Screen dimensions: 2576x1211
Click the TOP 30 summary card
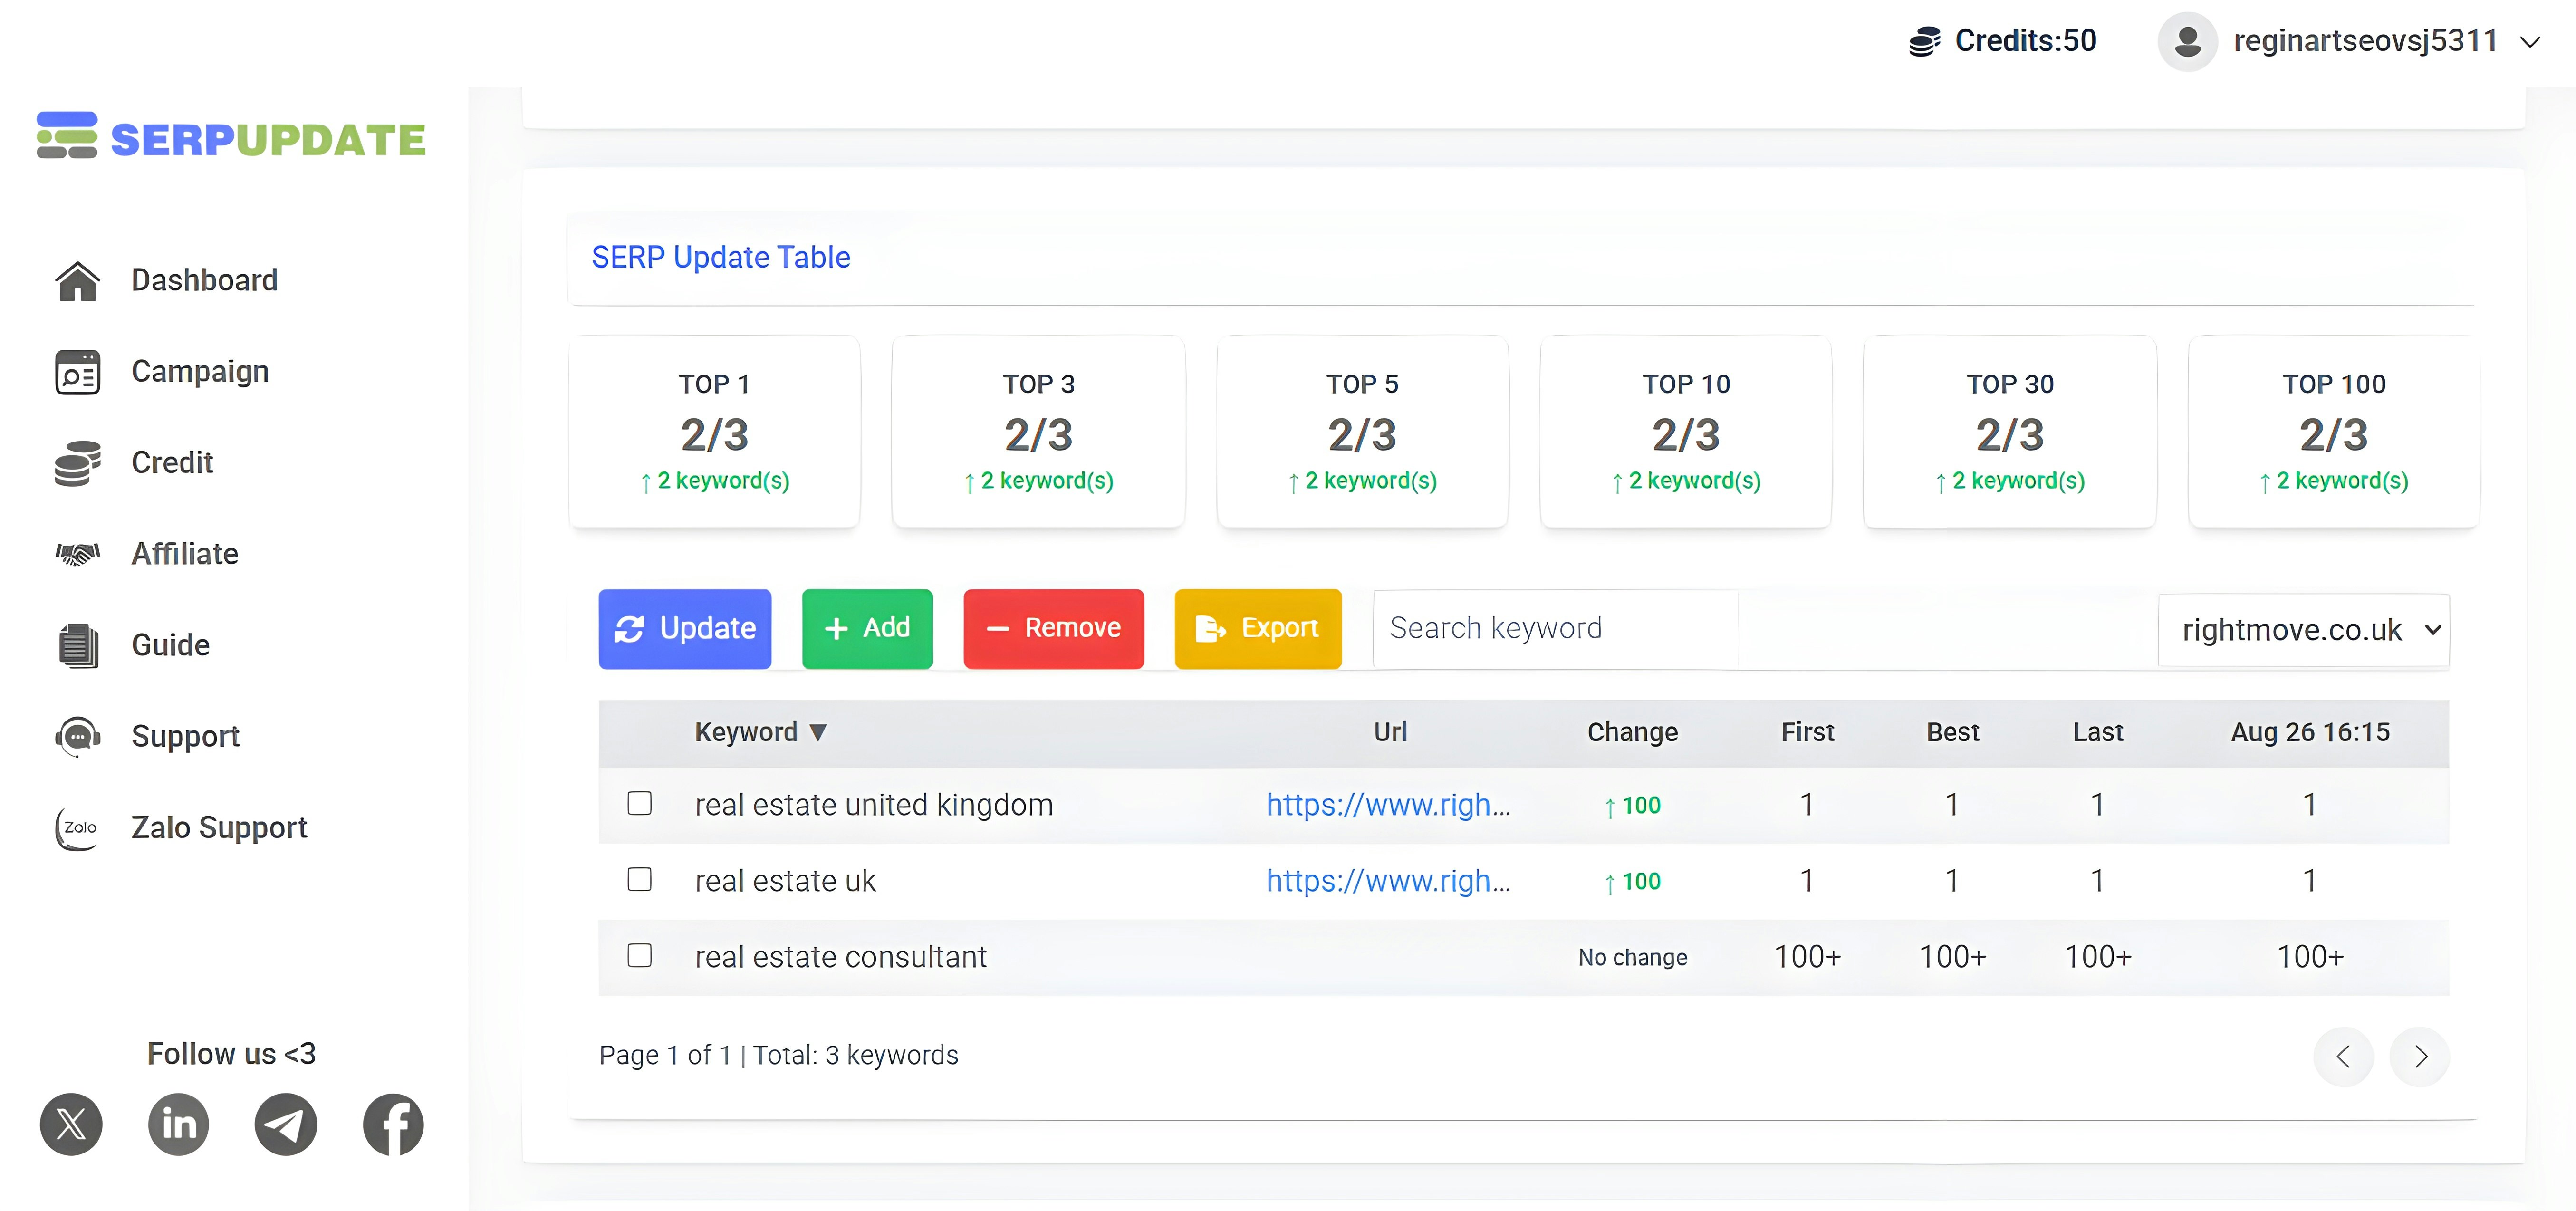(x=2010, y=431)
